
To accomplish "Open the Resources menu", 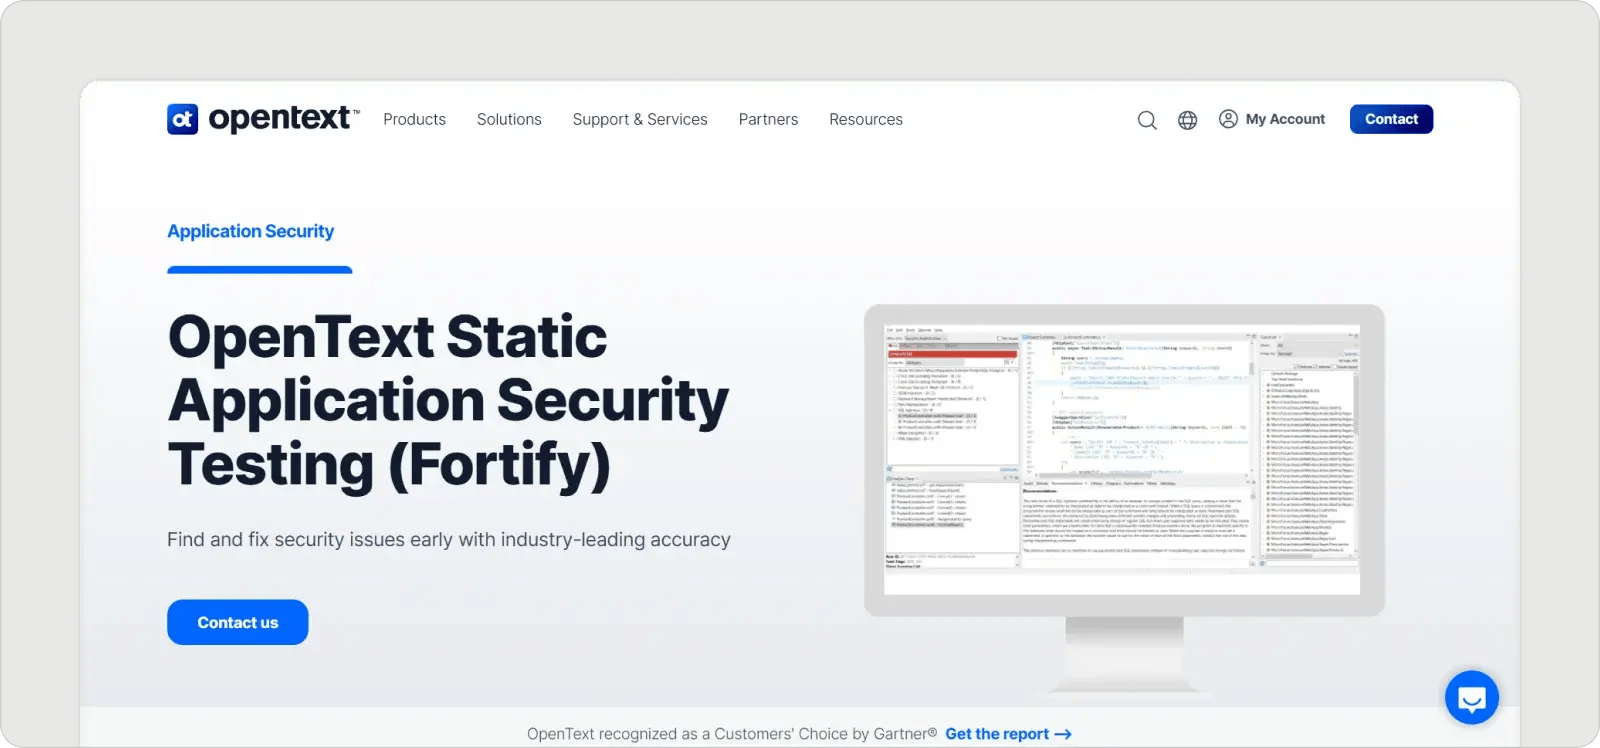I will point(866,119).
